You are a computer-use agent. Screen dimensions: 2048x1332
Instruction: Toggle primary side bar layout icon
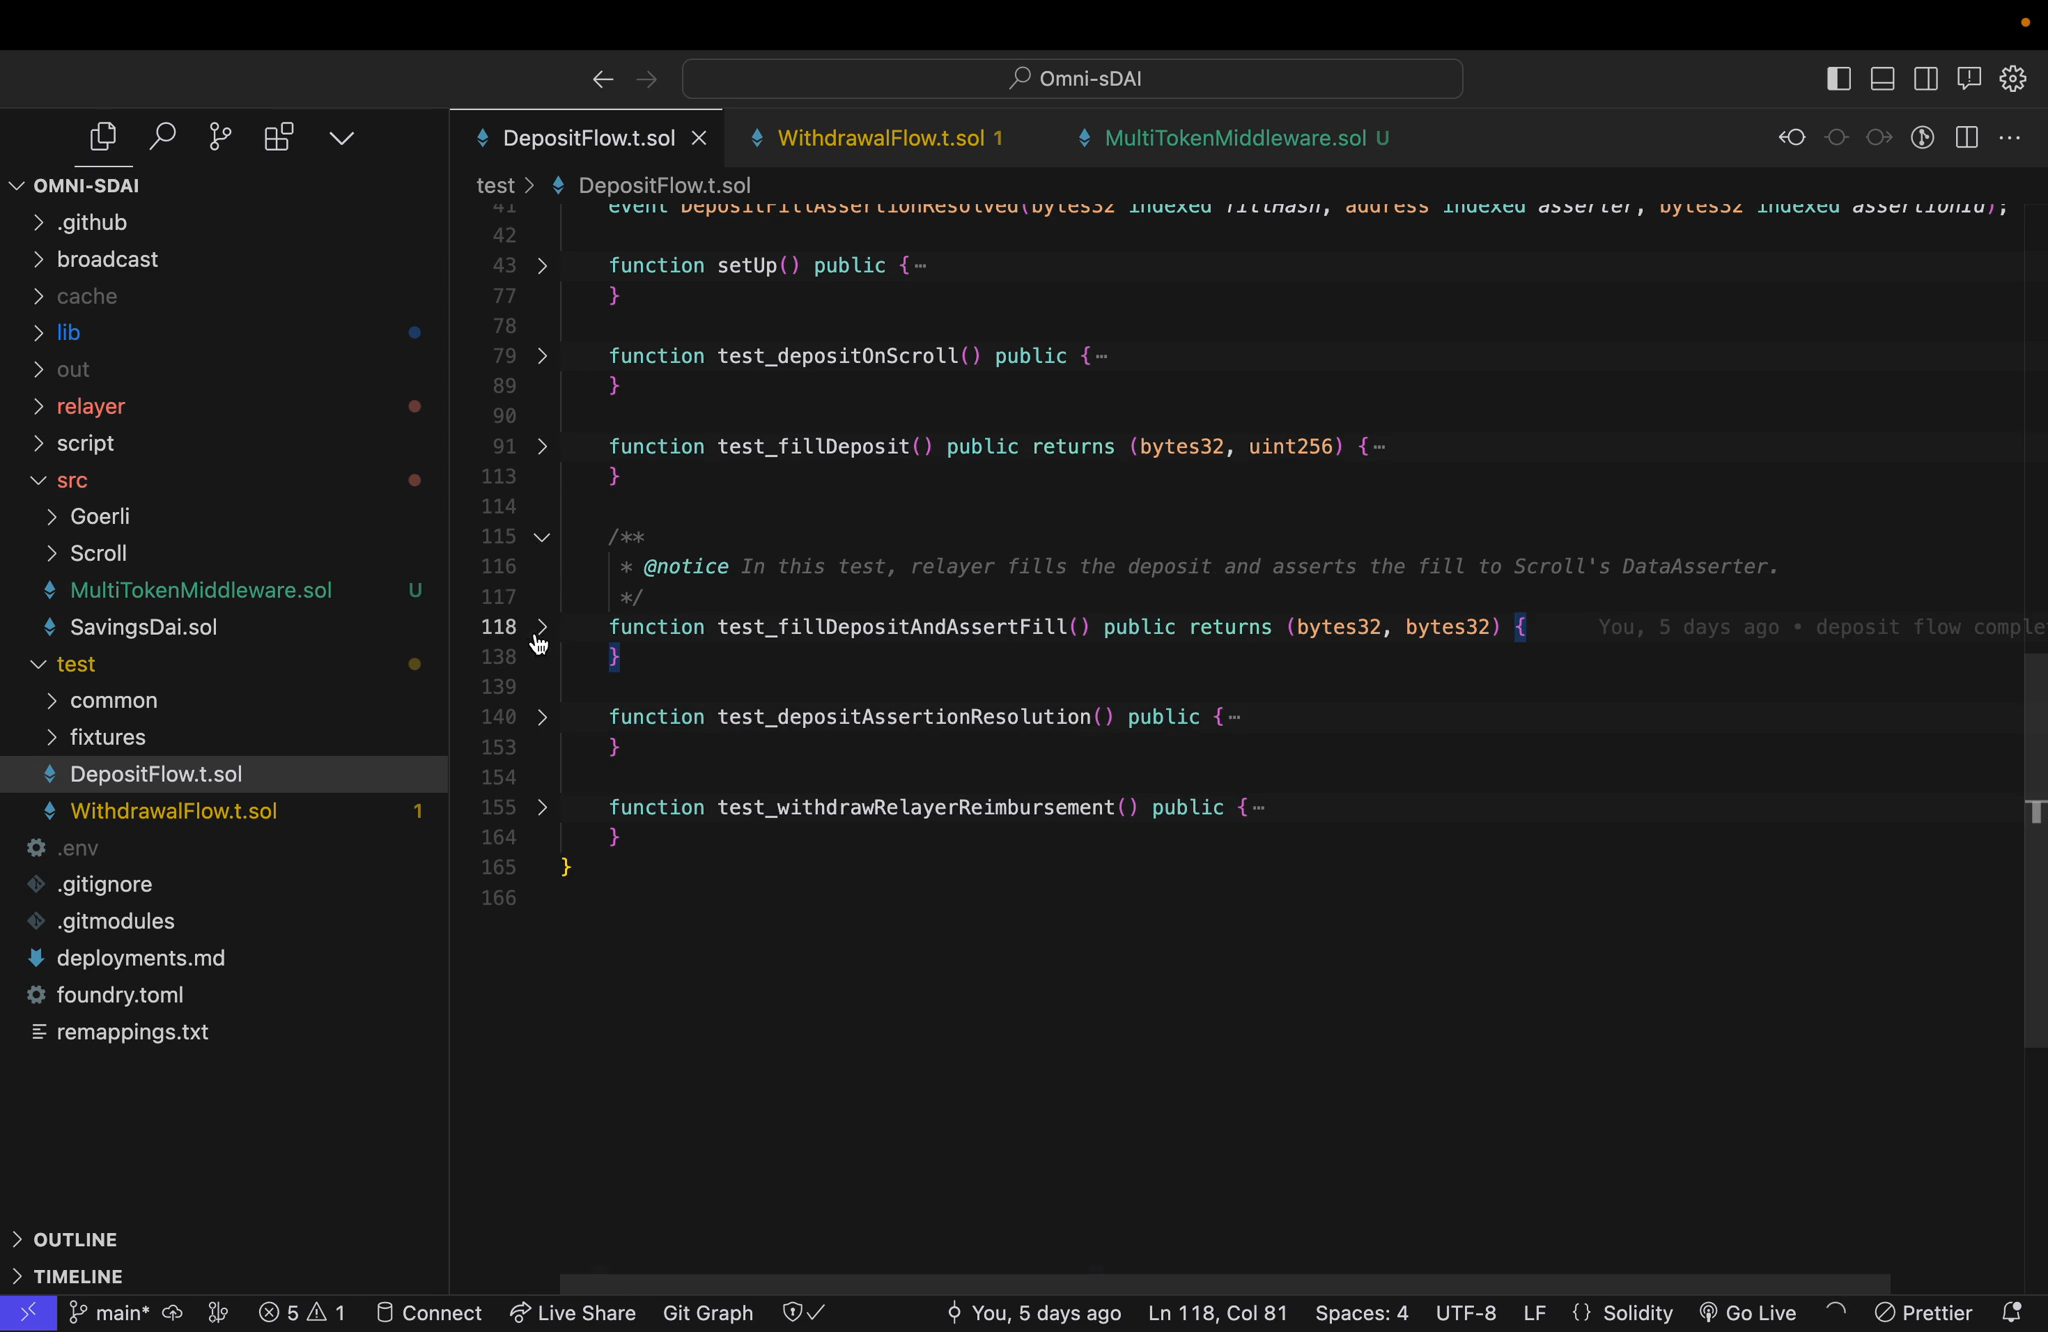point(1838,79)
